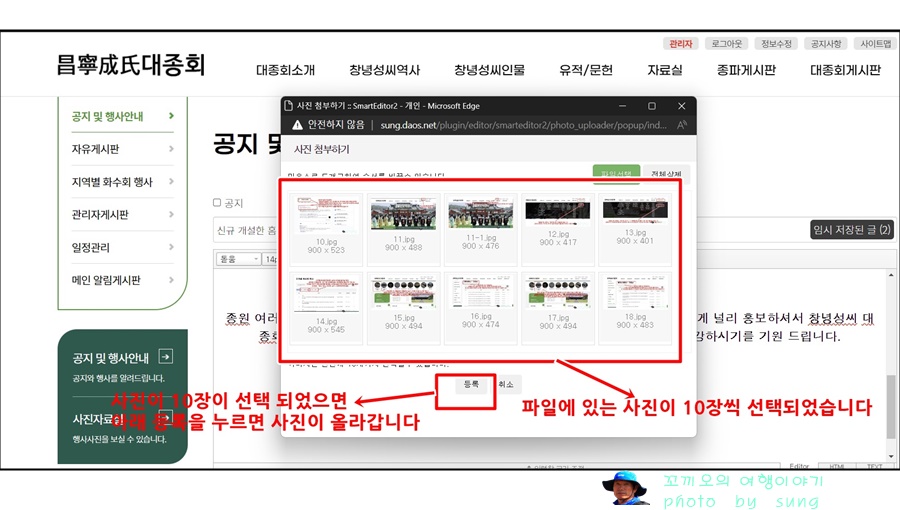Select the 16.jpg thumbnail
This screenshot has width=900, height=510.
[x=481, y=309]
